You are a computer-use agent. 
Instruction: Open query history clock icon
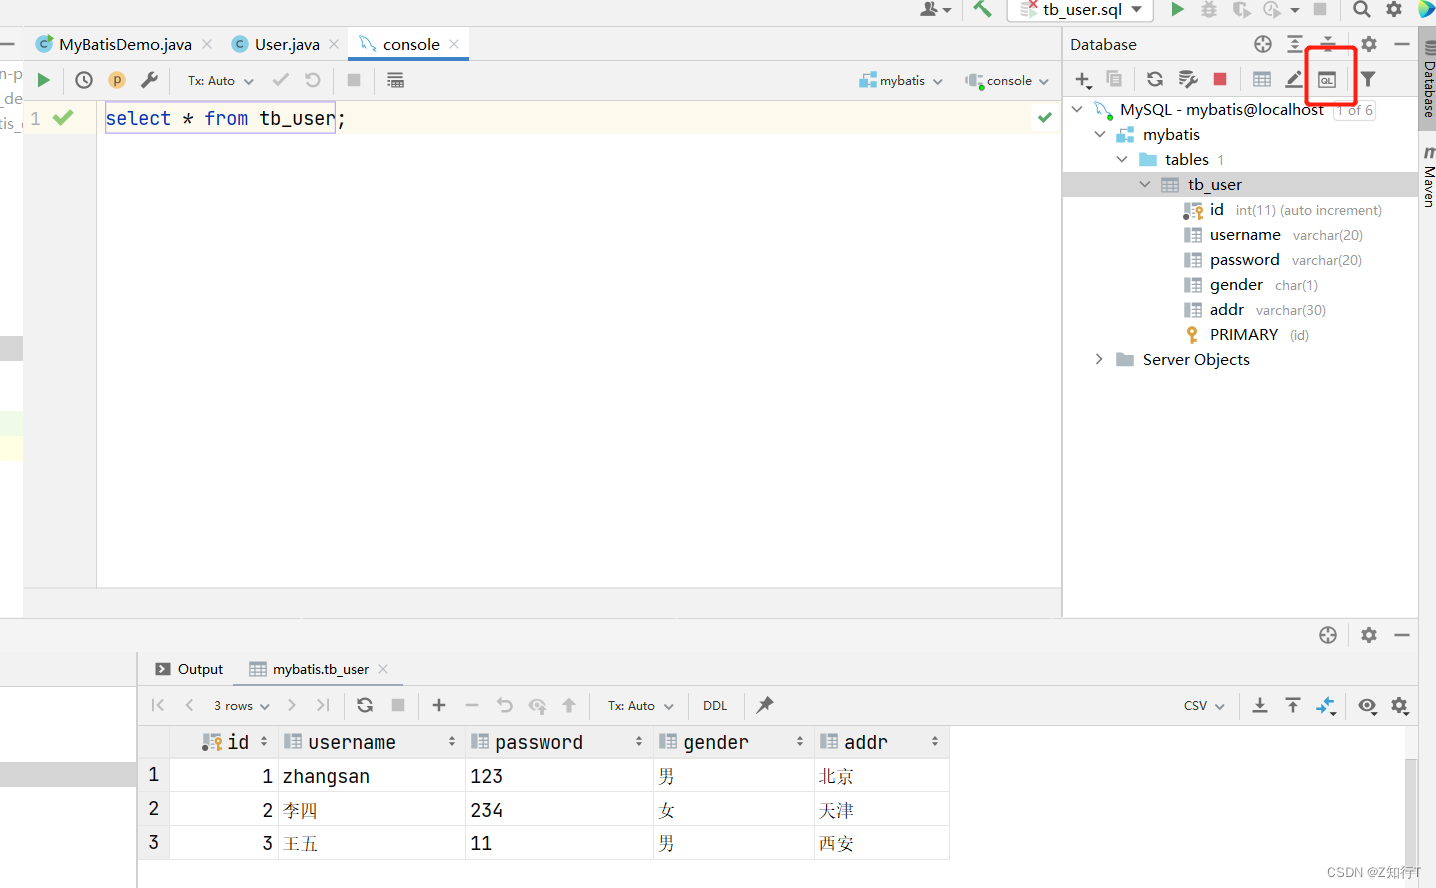click(84, 80)
